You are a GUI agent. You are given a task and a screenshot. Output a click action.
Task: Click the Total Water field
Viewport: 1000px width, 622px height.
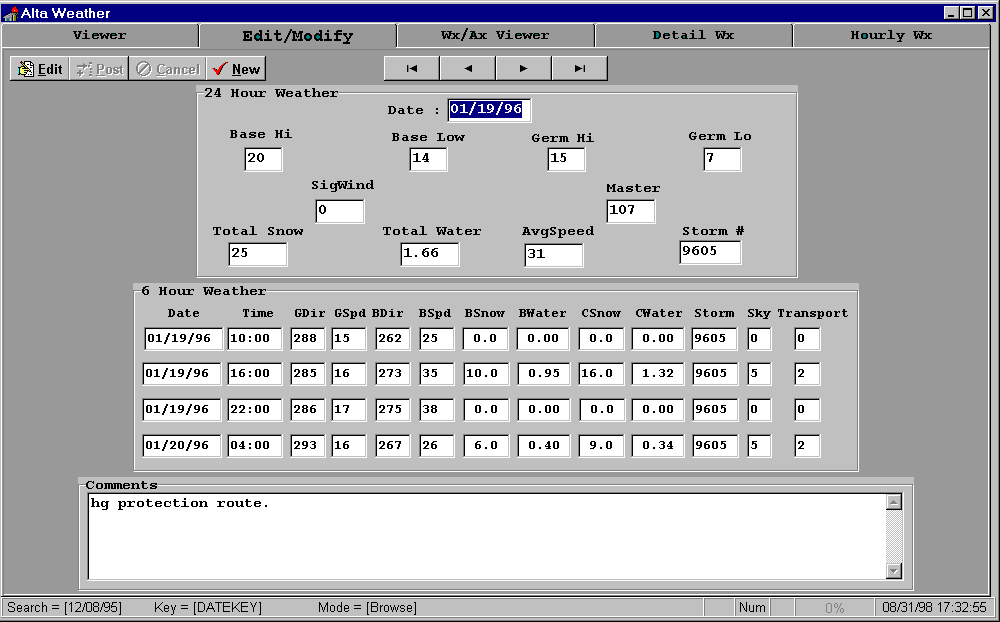[430, 254]
